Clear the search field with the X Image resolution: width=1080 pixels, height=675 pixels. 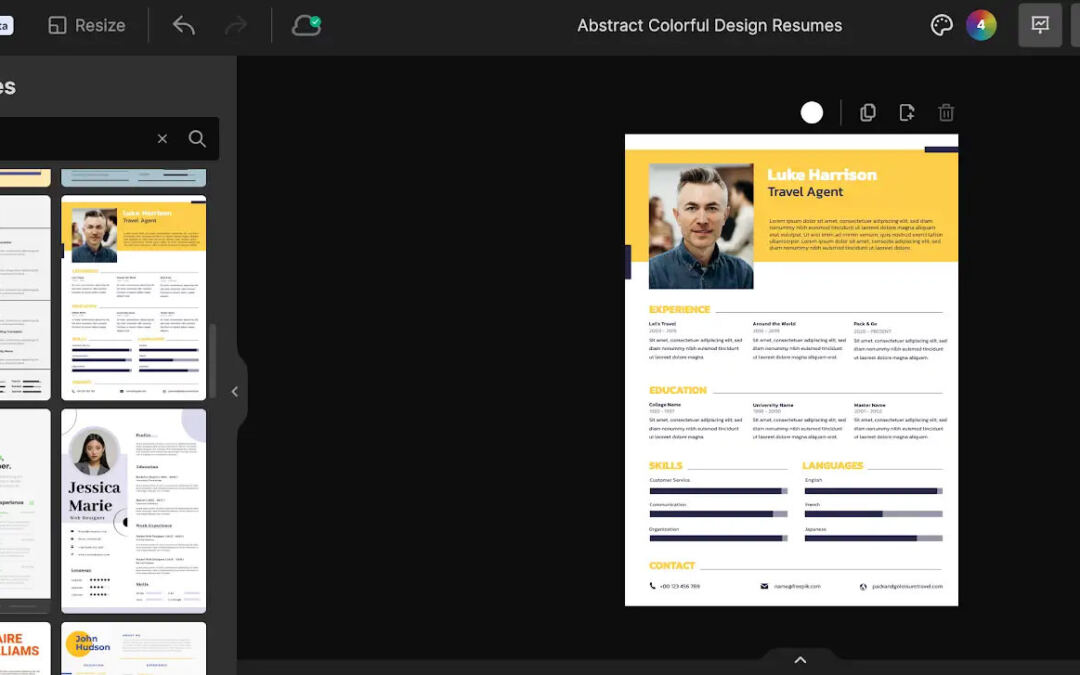162,139
